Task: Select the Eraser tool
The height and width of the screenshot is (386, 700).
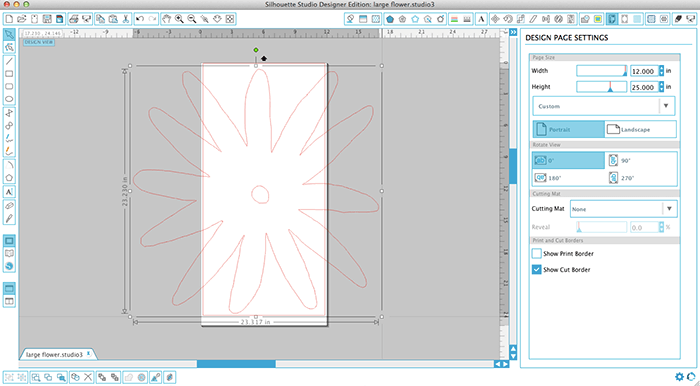Action: (9, 206)
